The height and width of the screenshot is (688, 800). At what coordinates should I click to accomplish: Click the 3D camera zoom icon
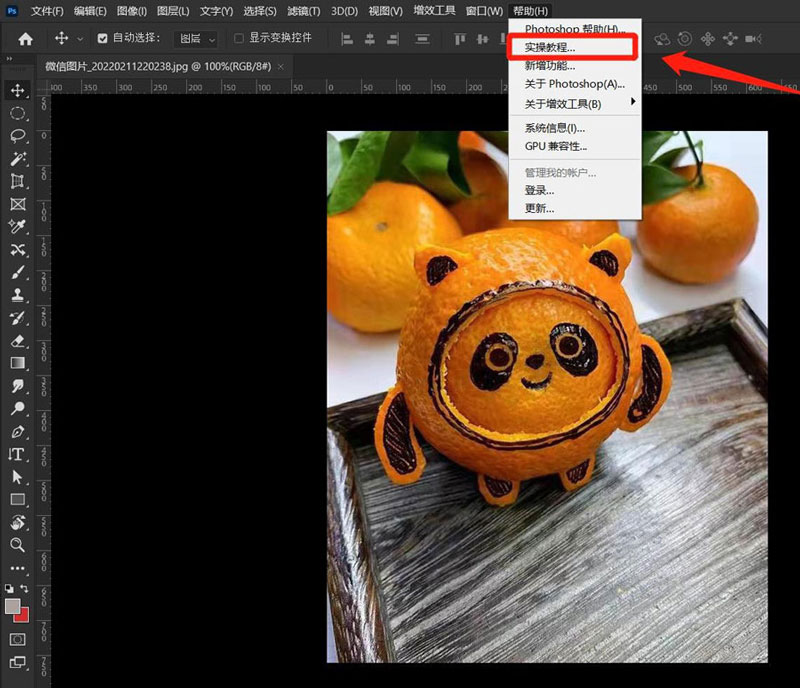coord(753,39)
